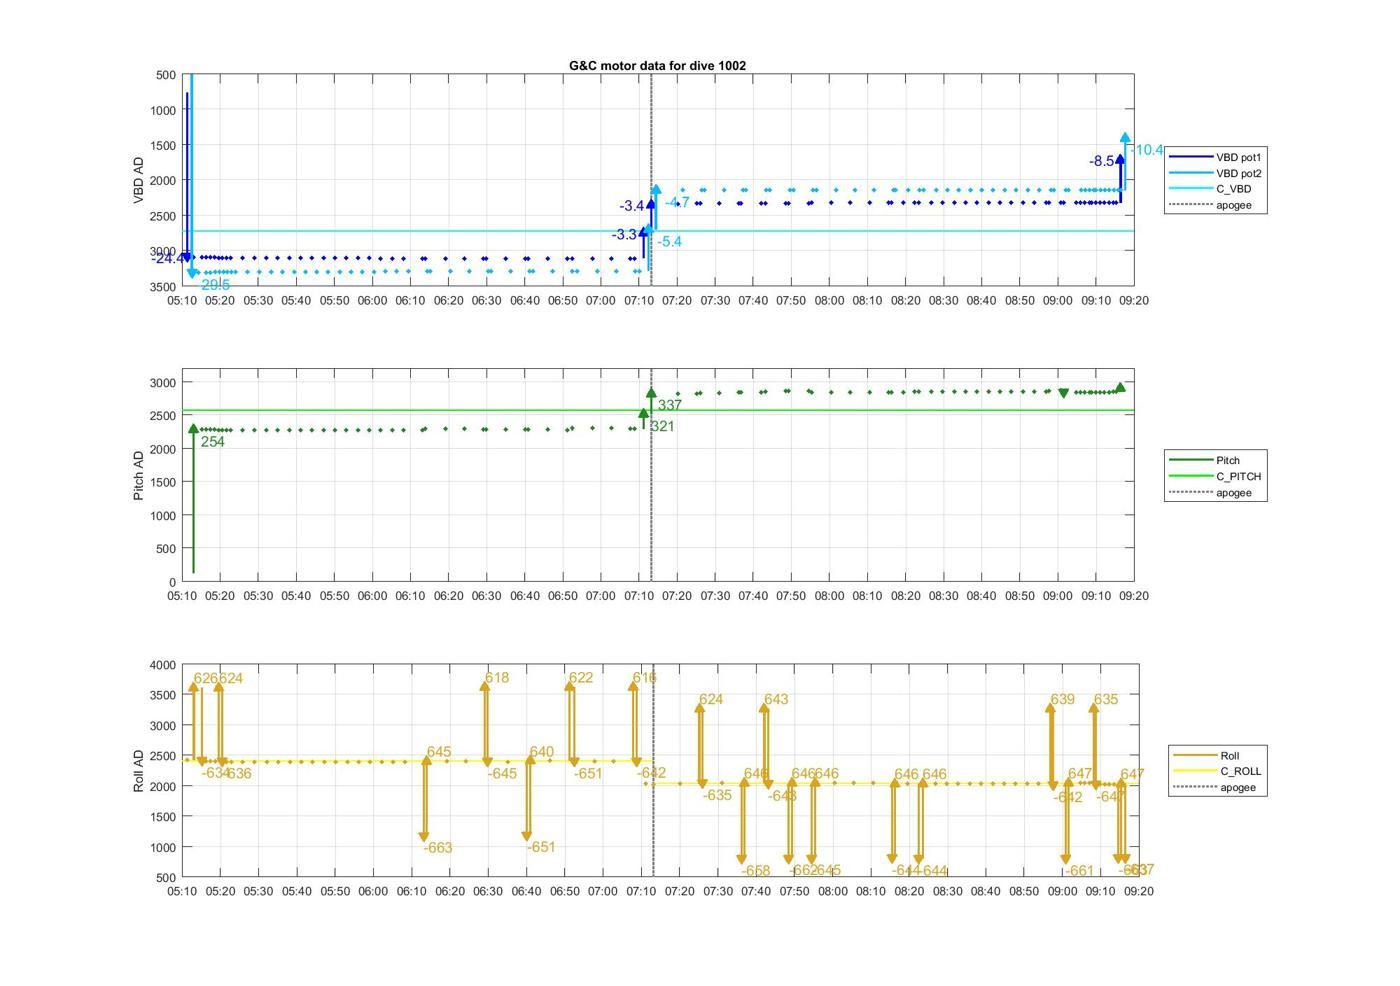Click the '254' label in the Pitch plot

tap(213, 442)
